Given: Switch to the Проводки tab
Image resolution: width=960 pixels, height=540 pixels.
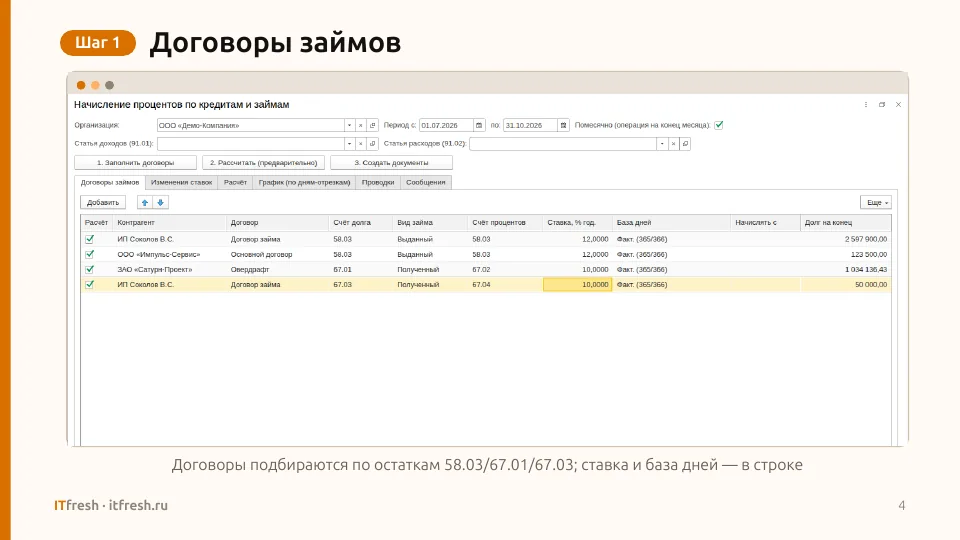Looking at the screenshot, I should [x=378, y=182].
